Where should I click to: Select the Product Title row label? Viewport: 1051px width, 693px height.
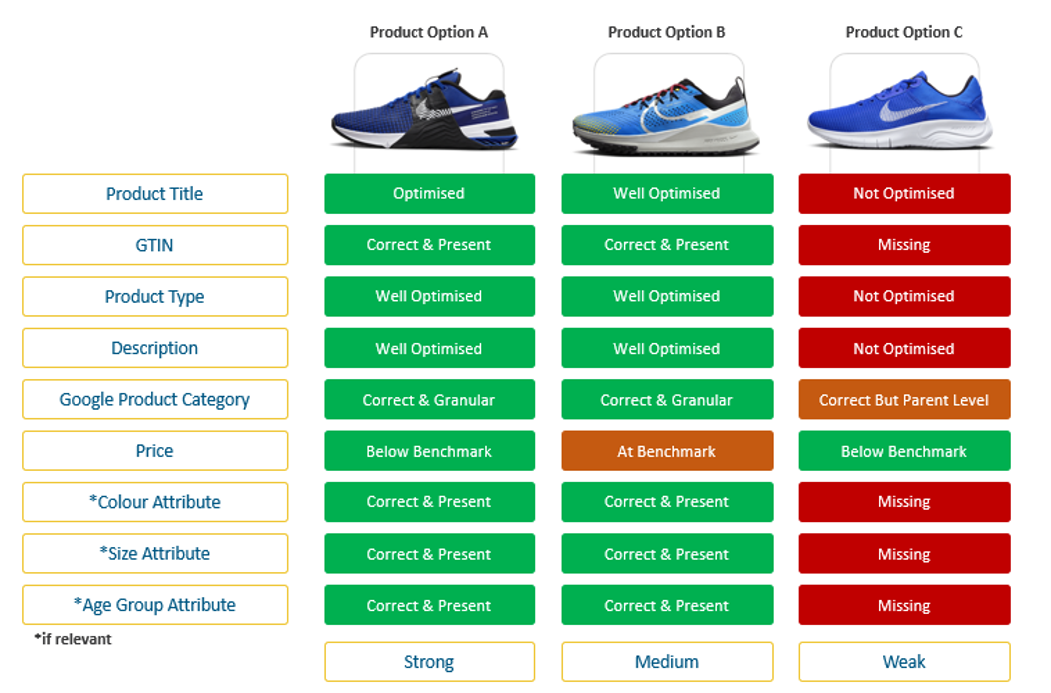[x=155, y=194]
